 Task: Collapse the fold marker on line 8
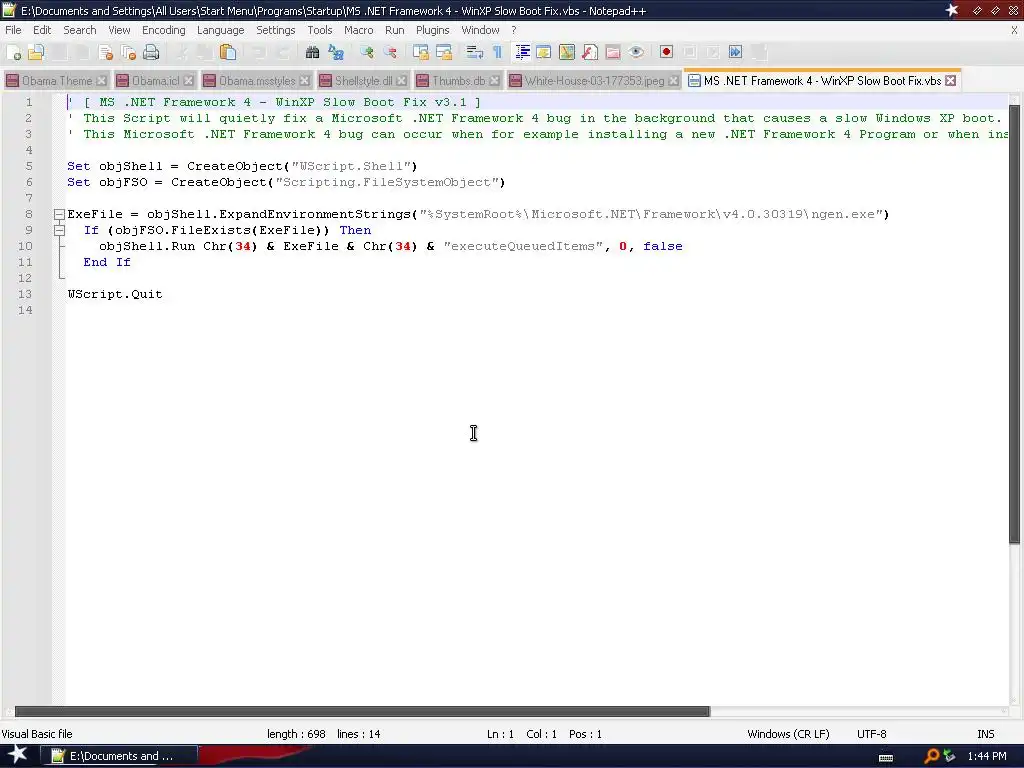pos(59,214)
